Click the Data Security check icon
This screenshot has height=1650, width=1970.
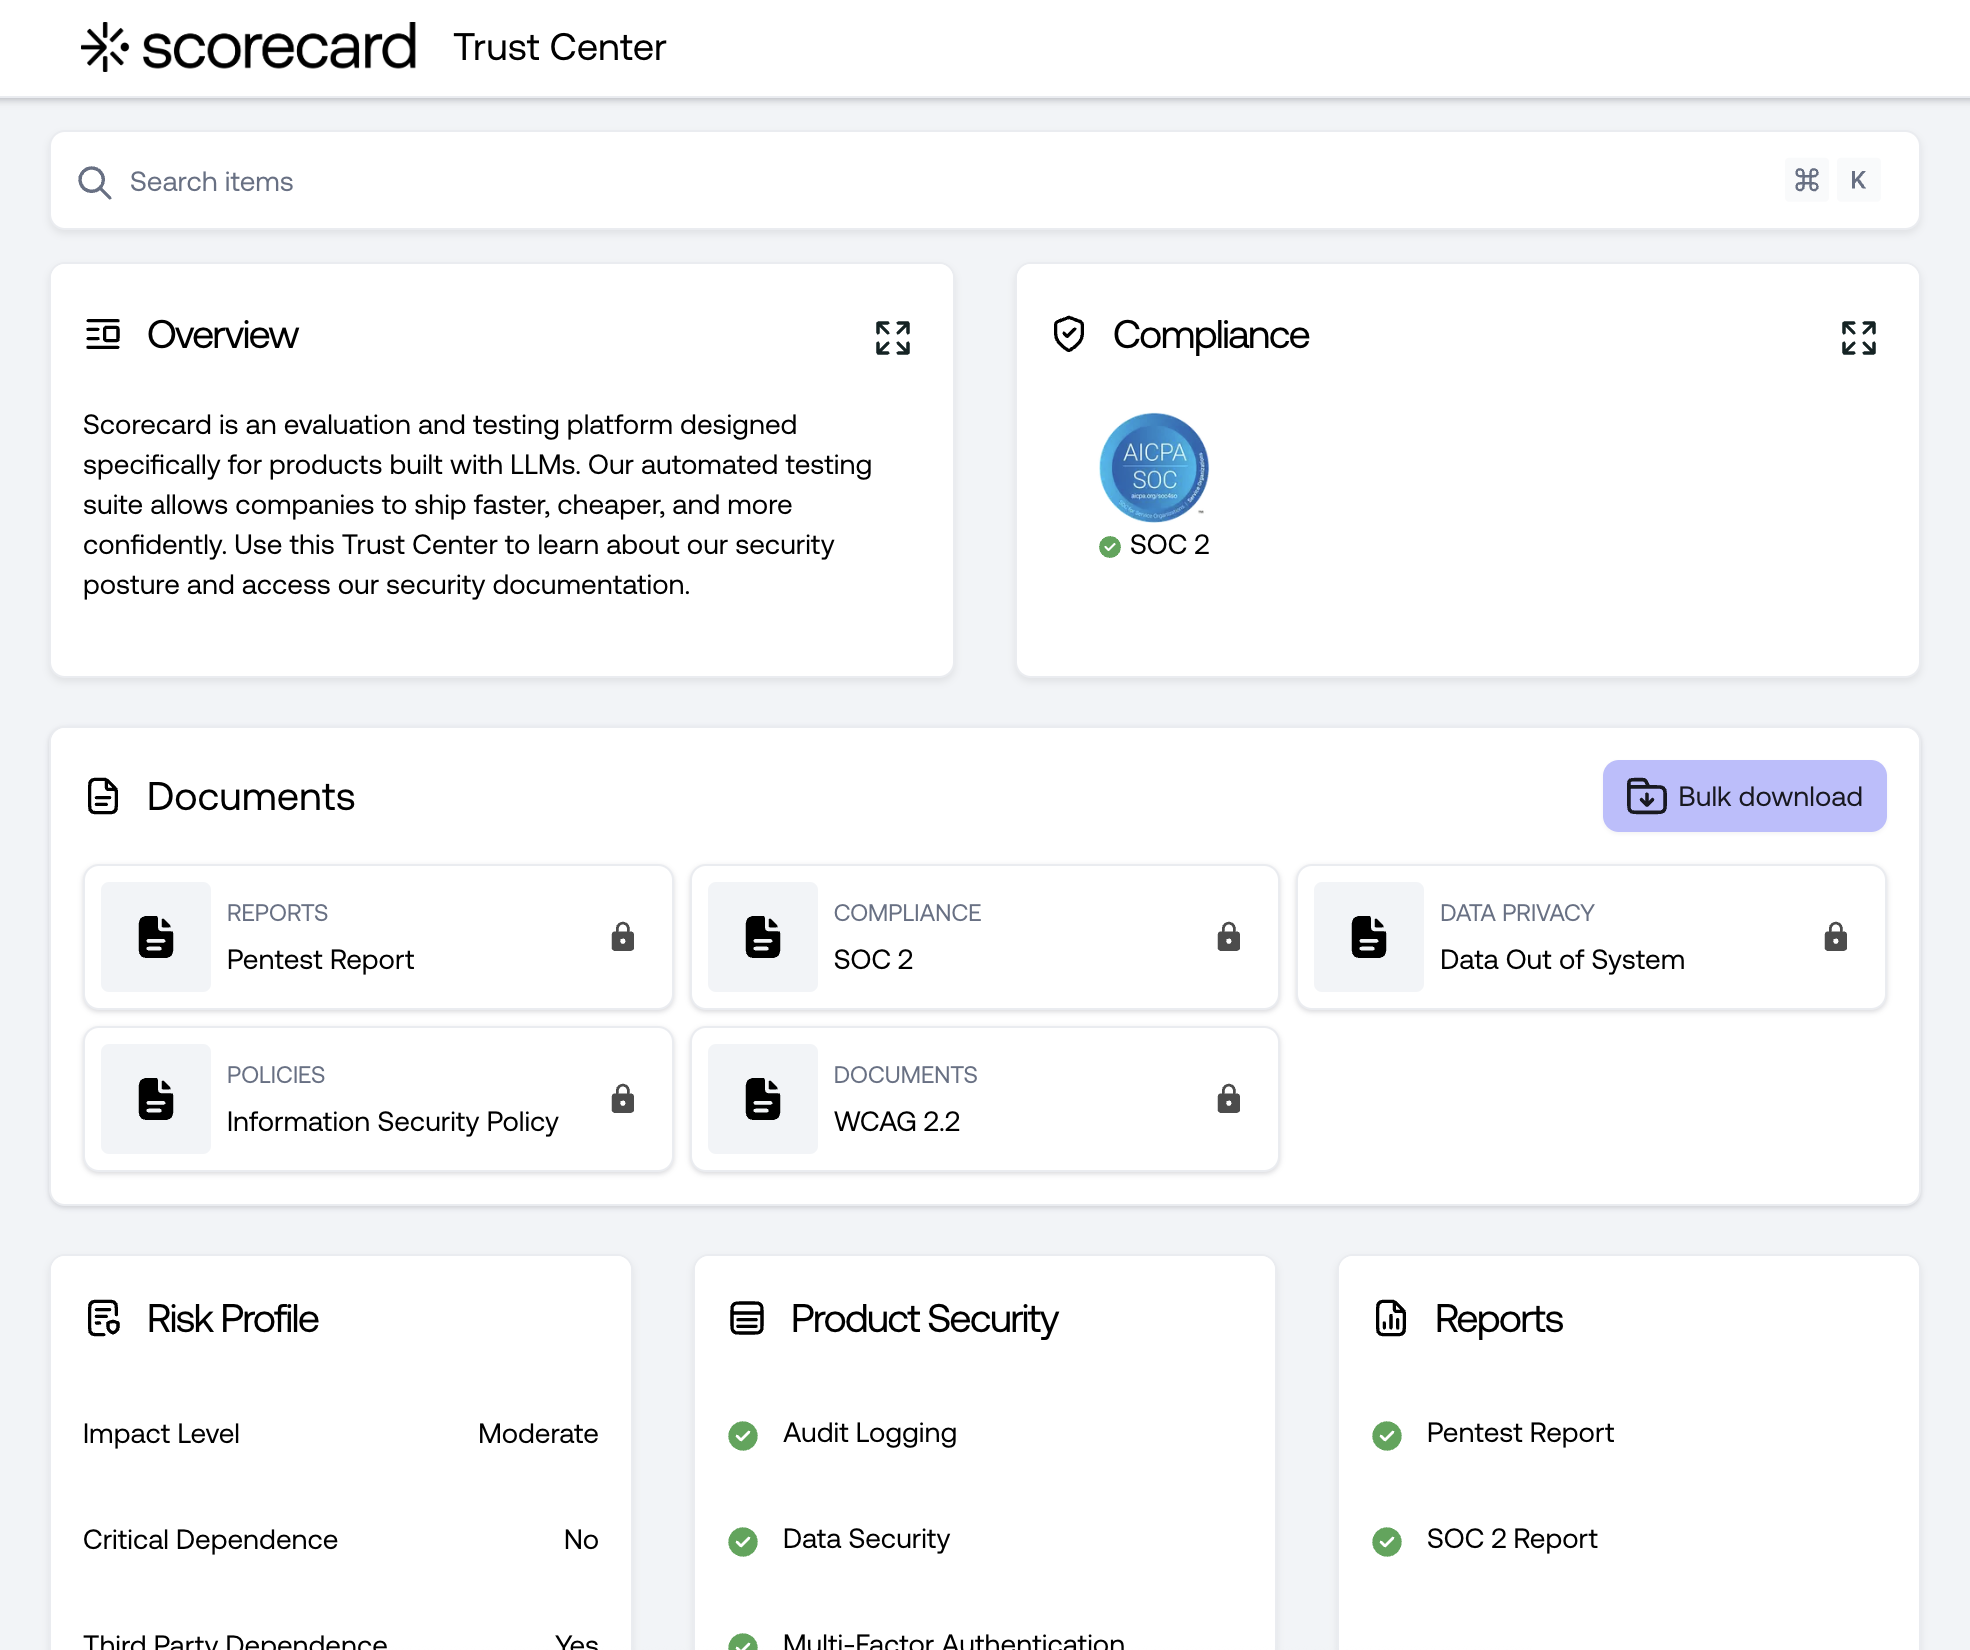pyautogui.click(x=743, y=1541)
